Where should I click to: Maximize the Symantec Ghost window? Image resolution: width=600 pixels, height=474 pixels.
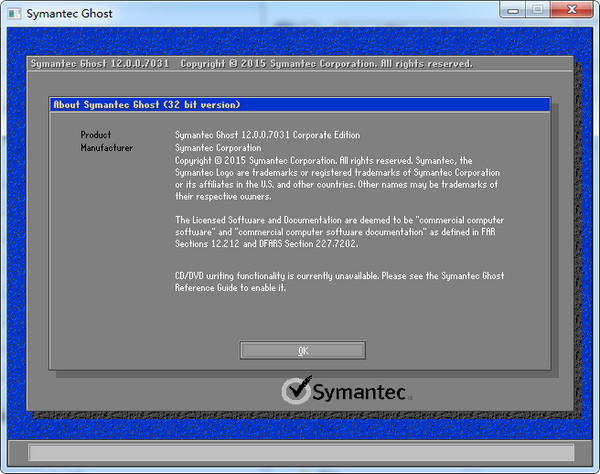(538, 10)
